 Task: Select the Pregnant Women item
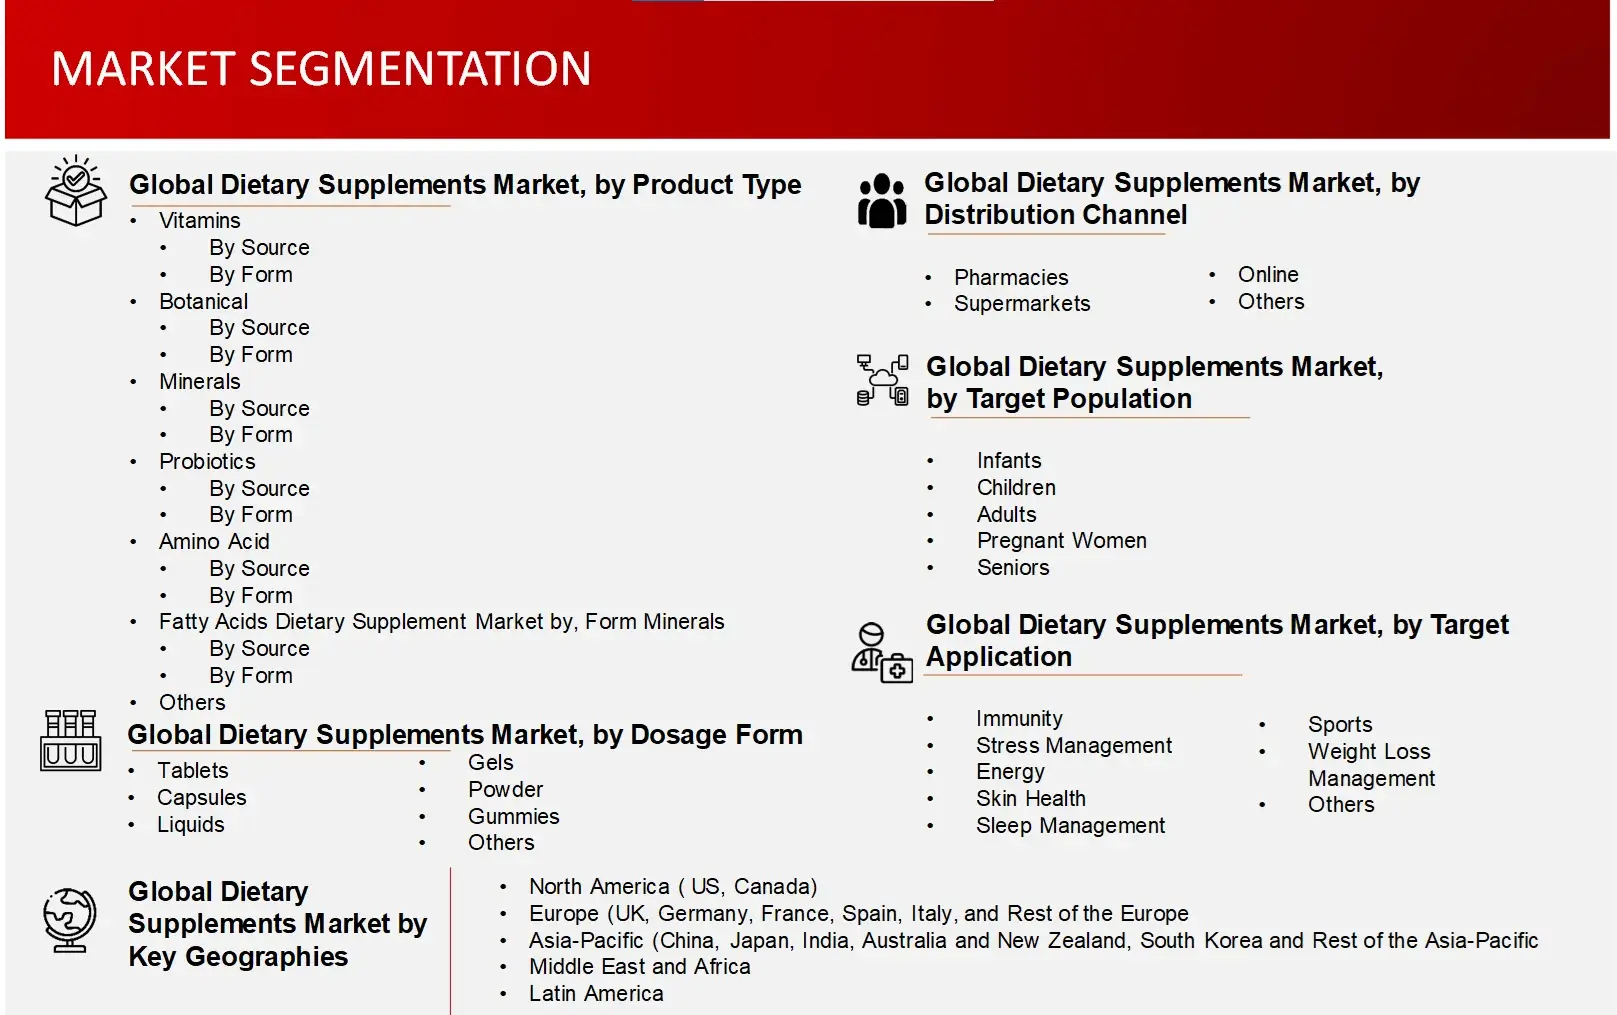click(x=1062, y=541)
